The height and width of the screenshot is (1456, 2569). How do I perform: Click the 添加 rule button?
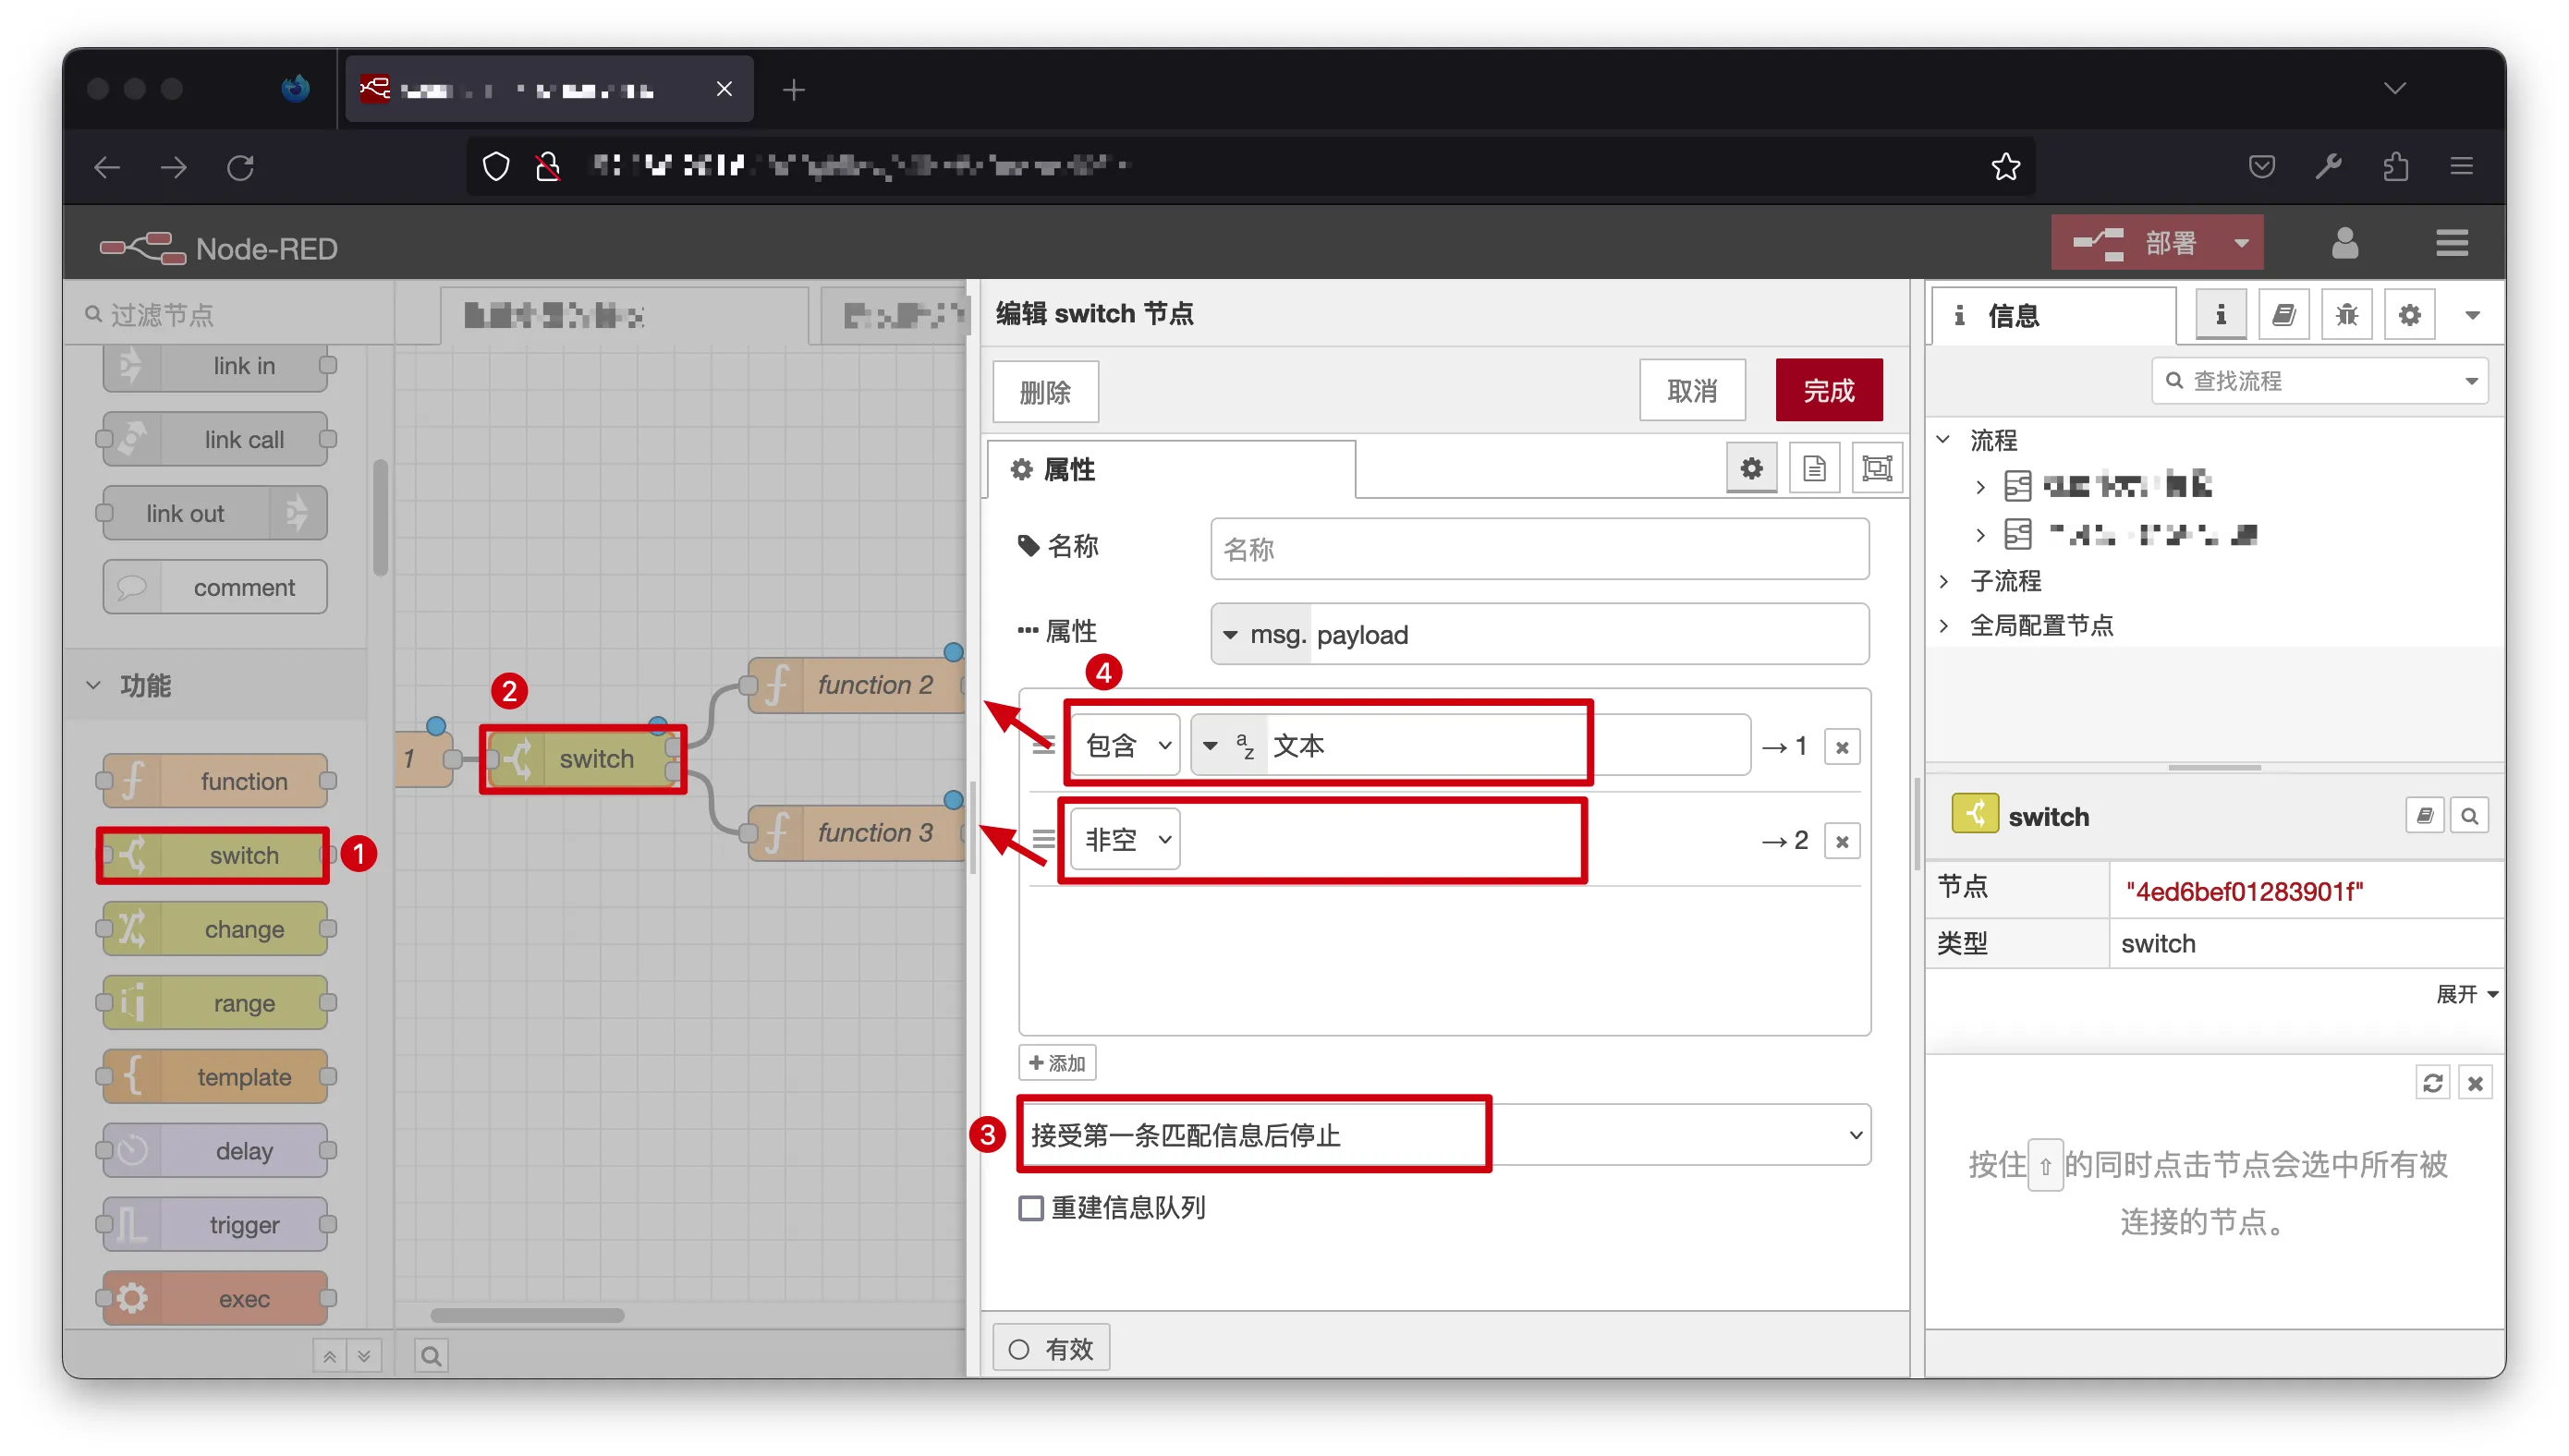[x=1057, y=1063]
